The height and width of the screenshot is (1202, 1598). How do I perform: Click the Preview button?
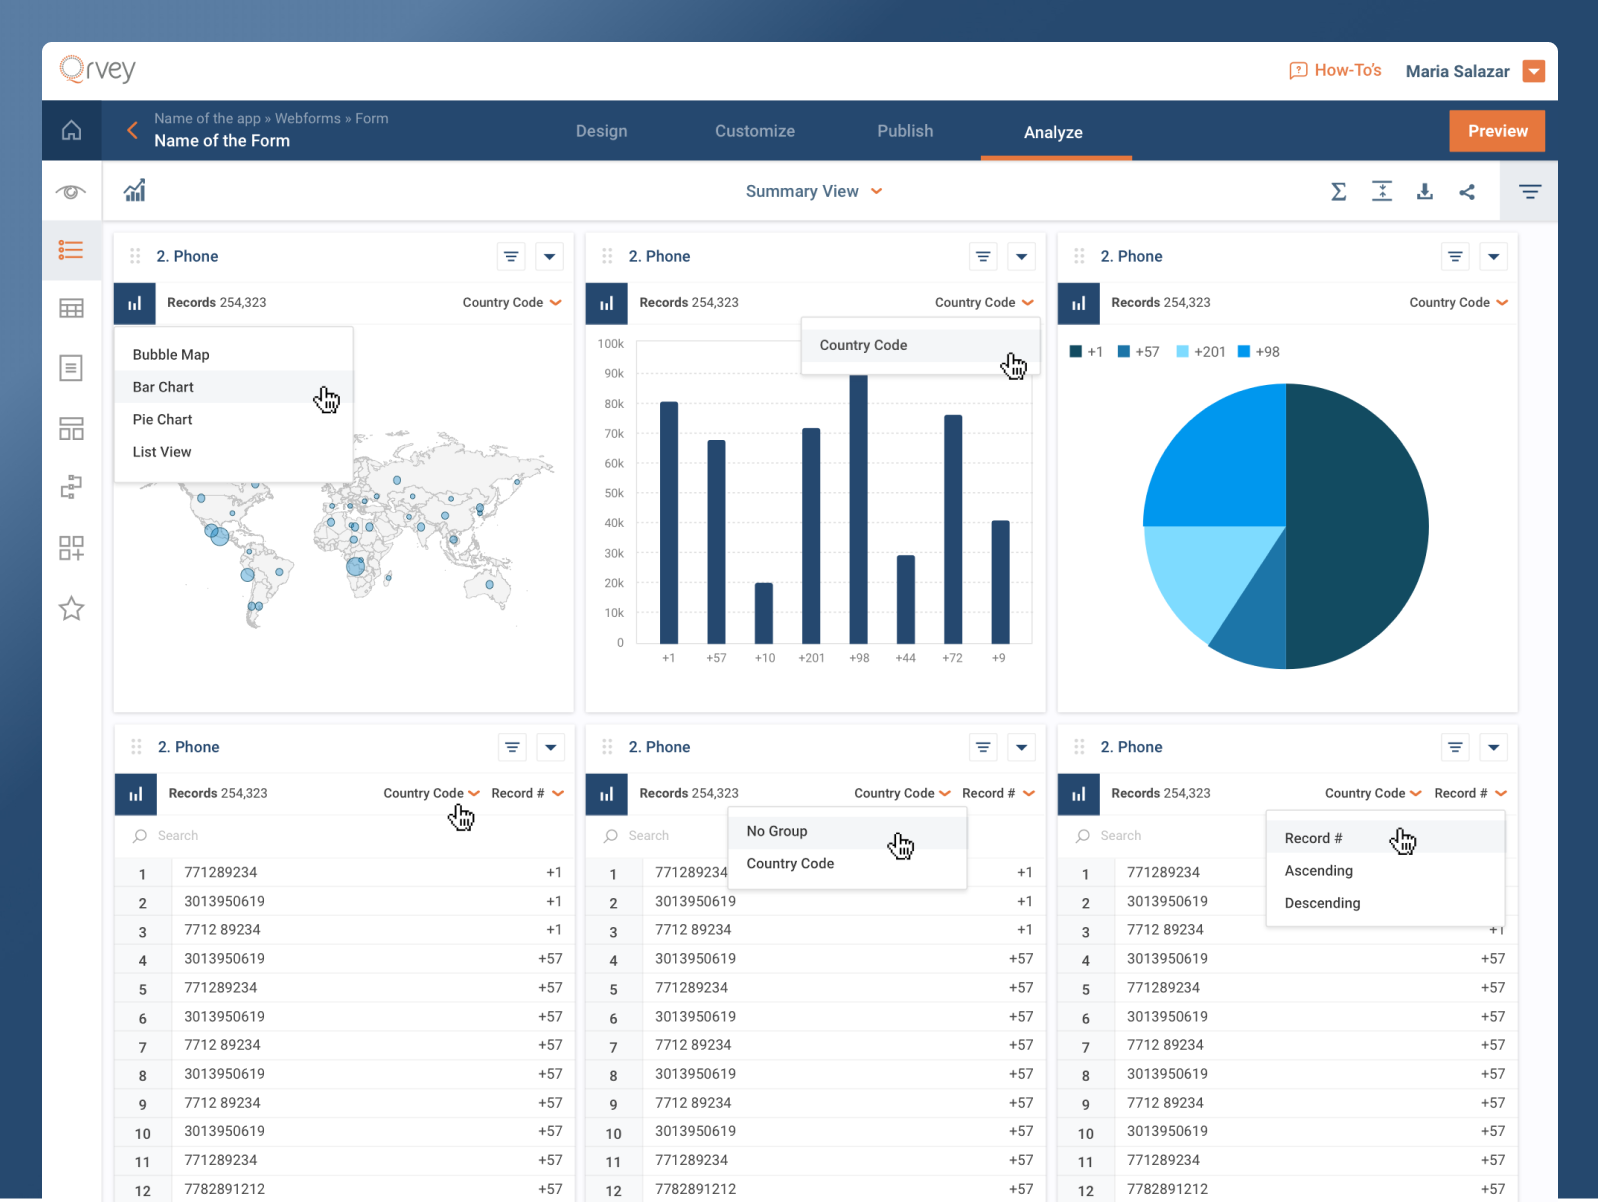[1497, 131]
